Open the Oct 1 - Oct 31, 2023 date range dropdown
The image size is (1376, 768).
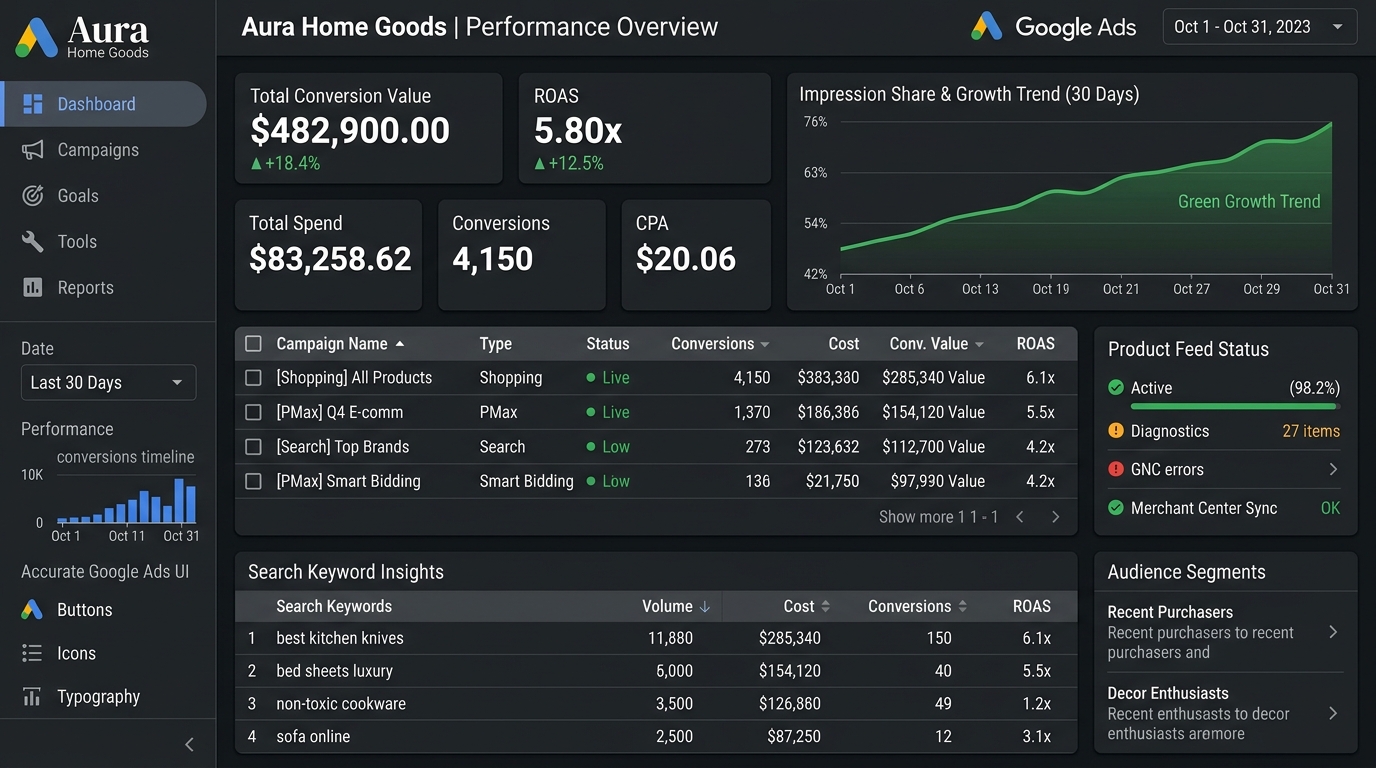point(1260,27)
